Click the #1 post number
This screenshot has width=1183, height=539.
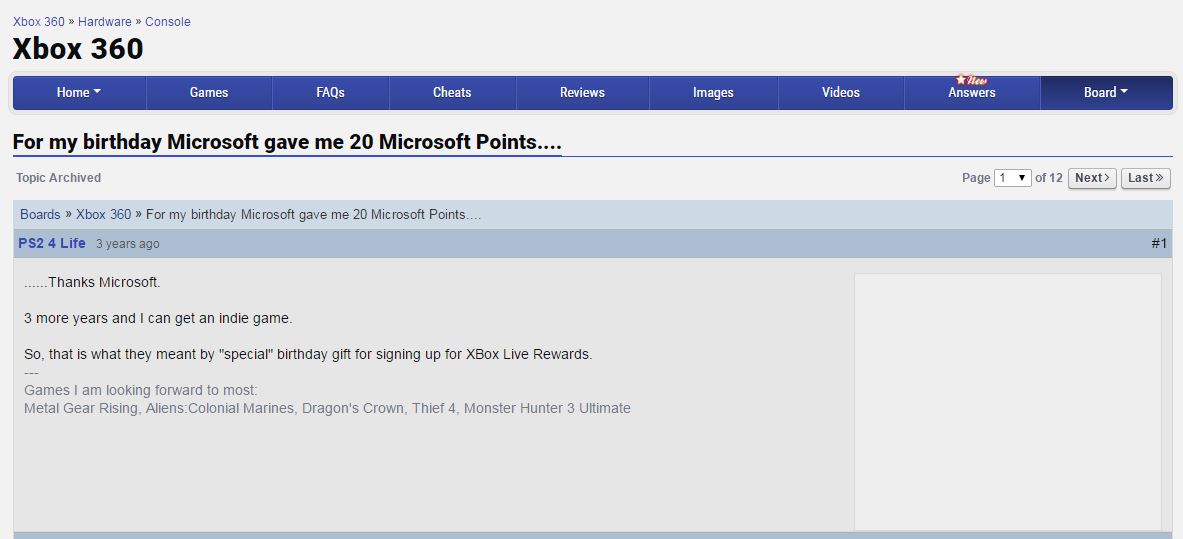[x=1159, y=243]
